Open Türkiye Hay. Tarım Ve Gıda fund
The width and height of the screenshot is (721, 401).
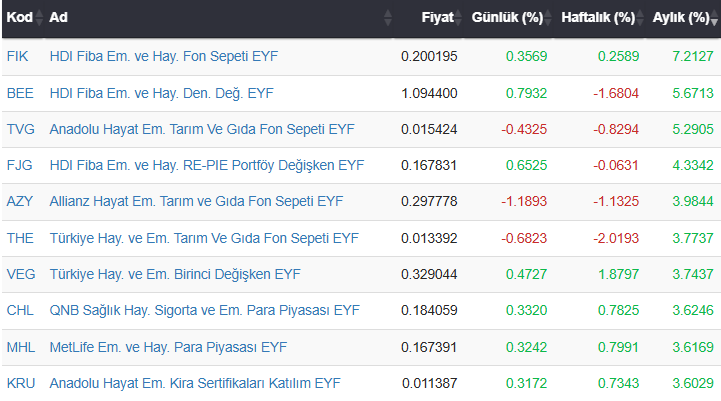coord(204,238)
